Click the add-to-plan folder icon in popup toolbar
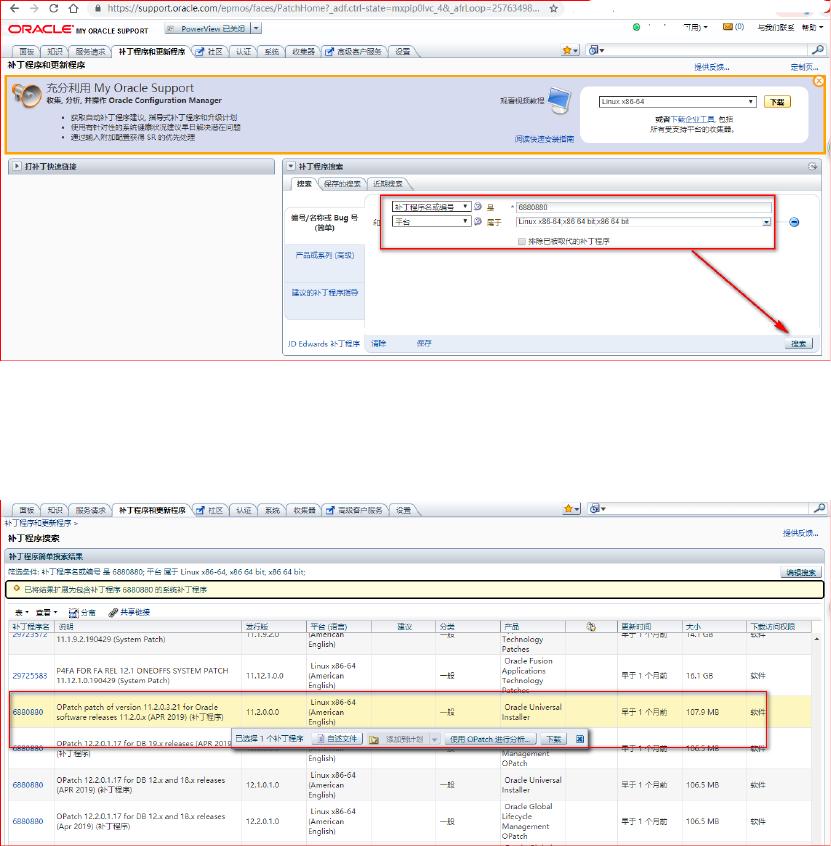Viewport: 831px width, 846px height. tap(374, 739)
